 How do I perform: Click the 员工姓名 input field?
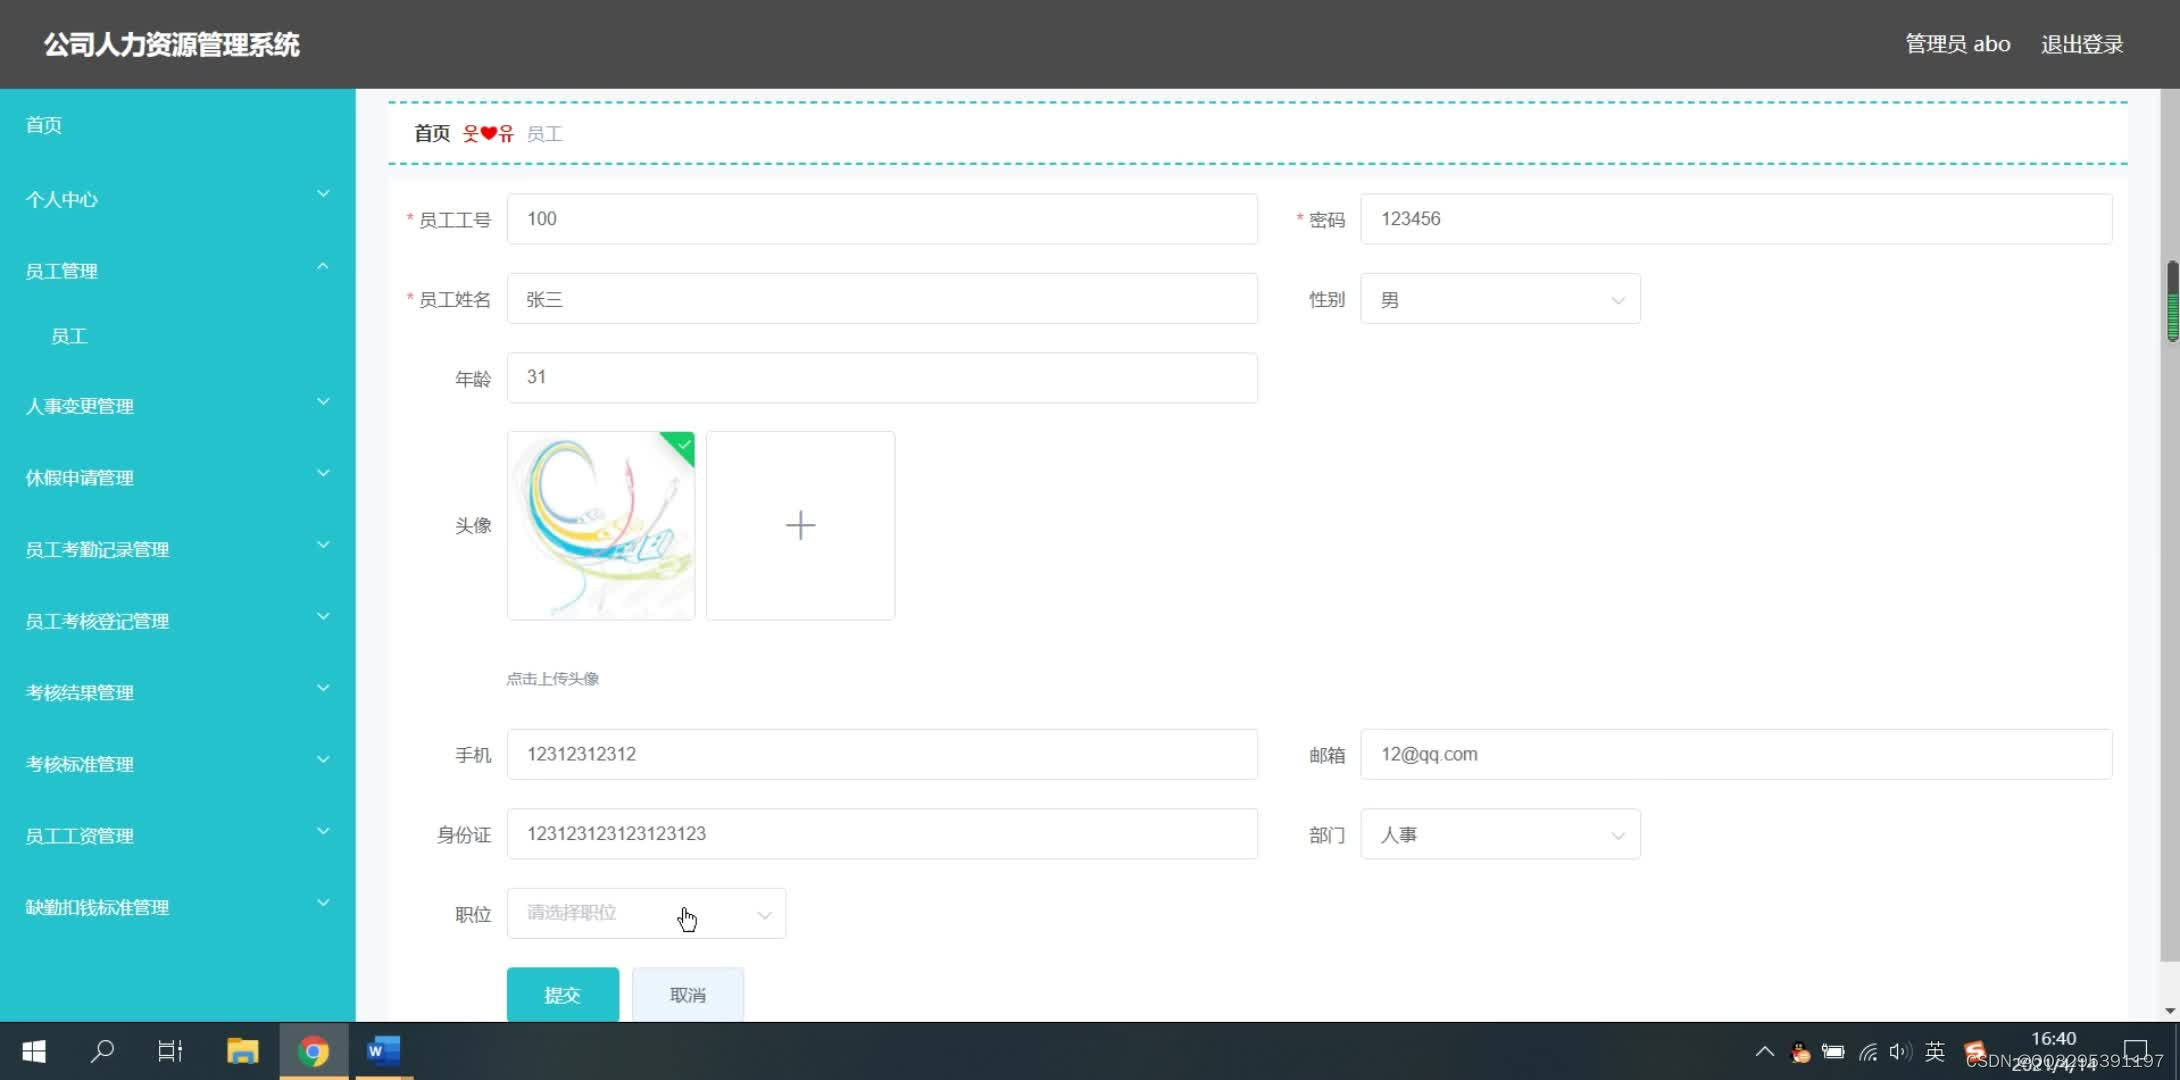tap(882, 299)
